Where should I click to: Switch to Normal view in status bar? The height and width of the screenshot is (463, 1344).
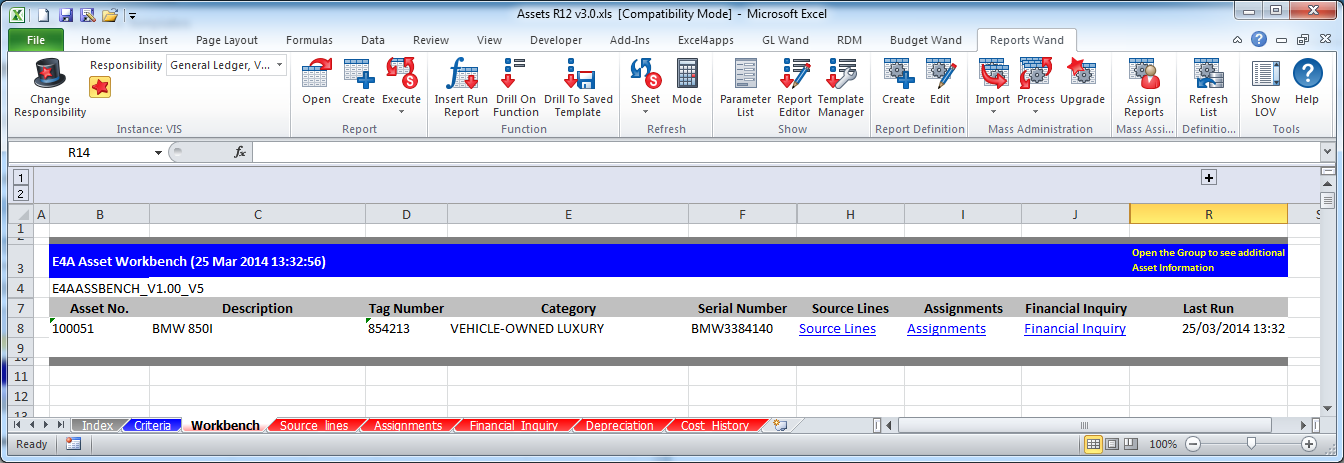1093,444
